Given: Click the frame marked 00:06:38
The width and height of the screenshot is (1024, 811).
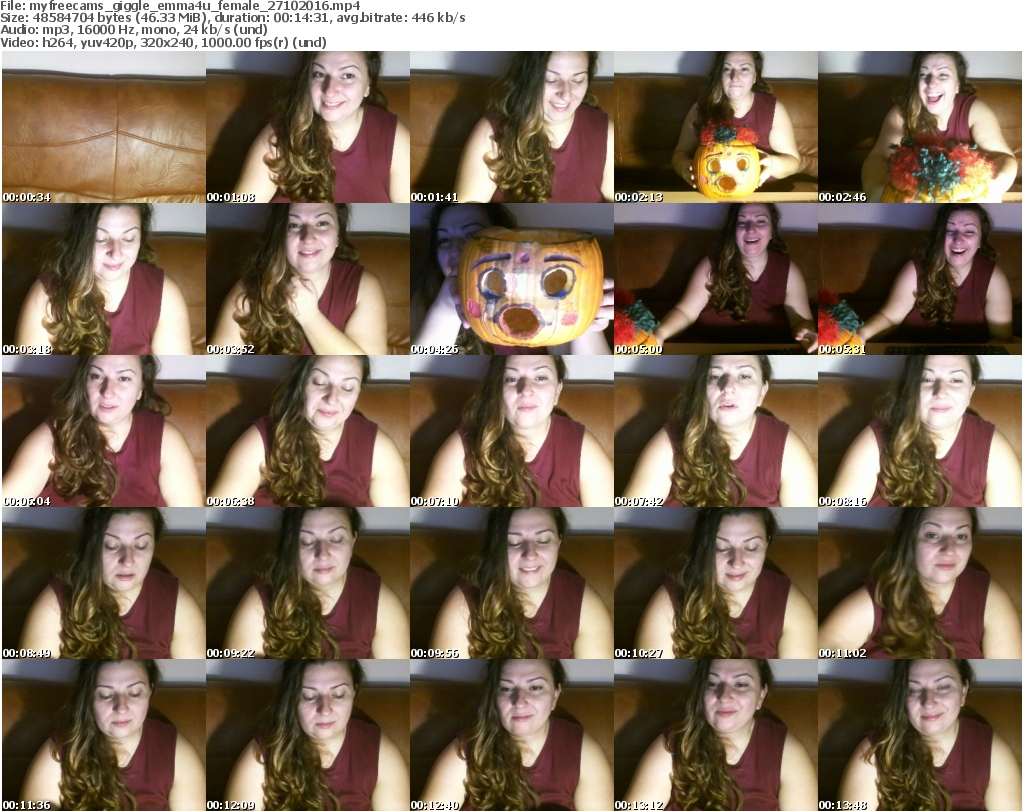Looking at the screenshot, I should coord(307,431).
